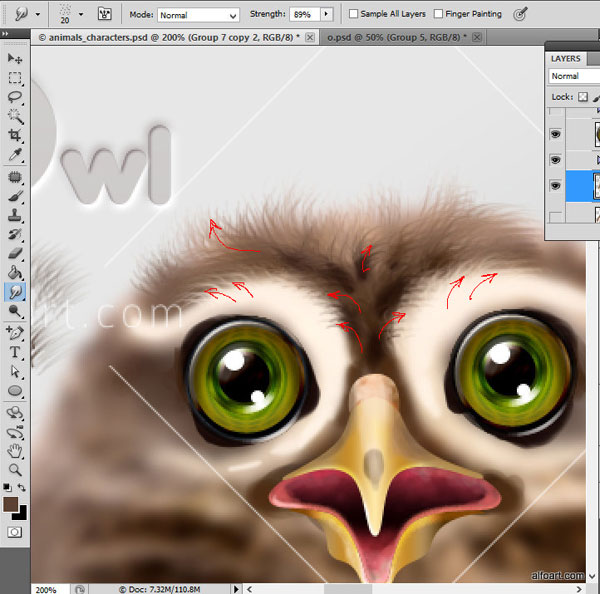The width and height of the screenshot is (600, 594).
Task: Select the Brush tool
Action: [x=15, y=196]
